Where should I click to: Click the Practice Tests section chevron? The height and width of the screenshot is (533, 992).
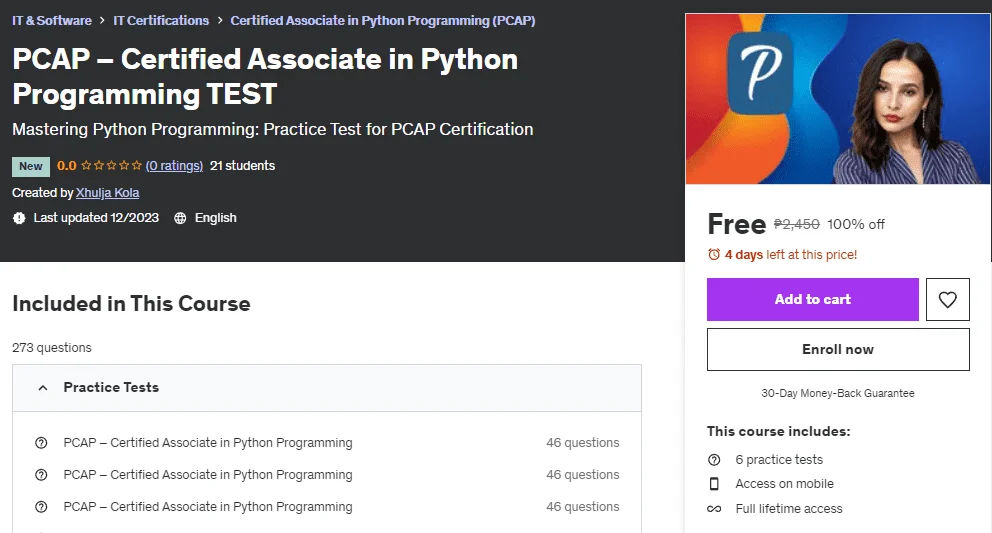click(42, 387)
